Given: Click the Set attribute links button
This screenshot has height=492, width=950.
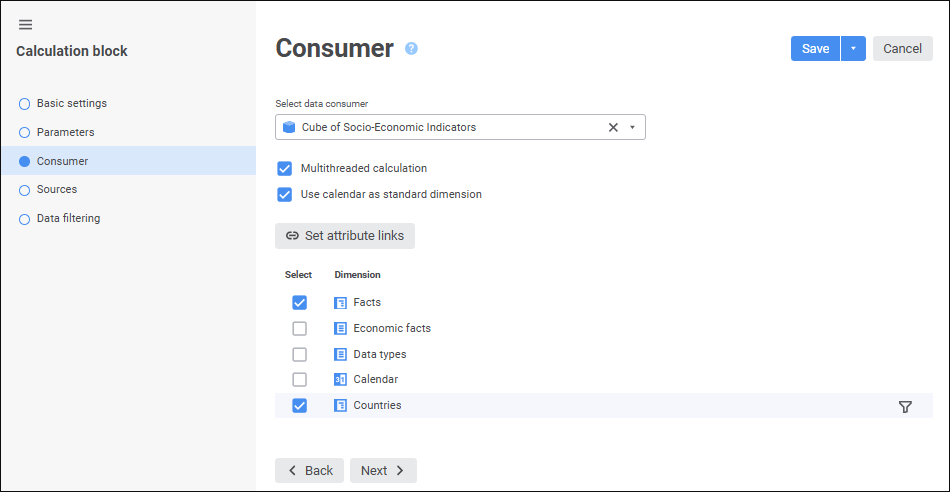Looking at the screenshot, I should (x=345, y=236).
